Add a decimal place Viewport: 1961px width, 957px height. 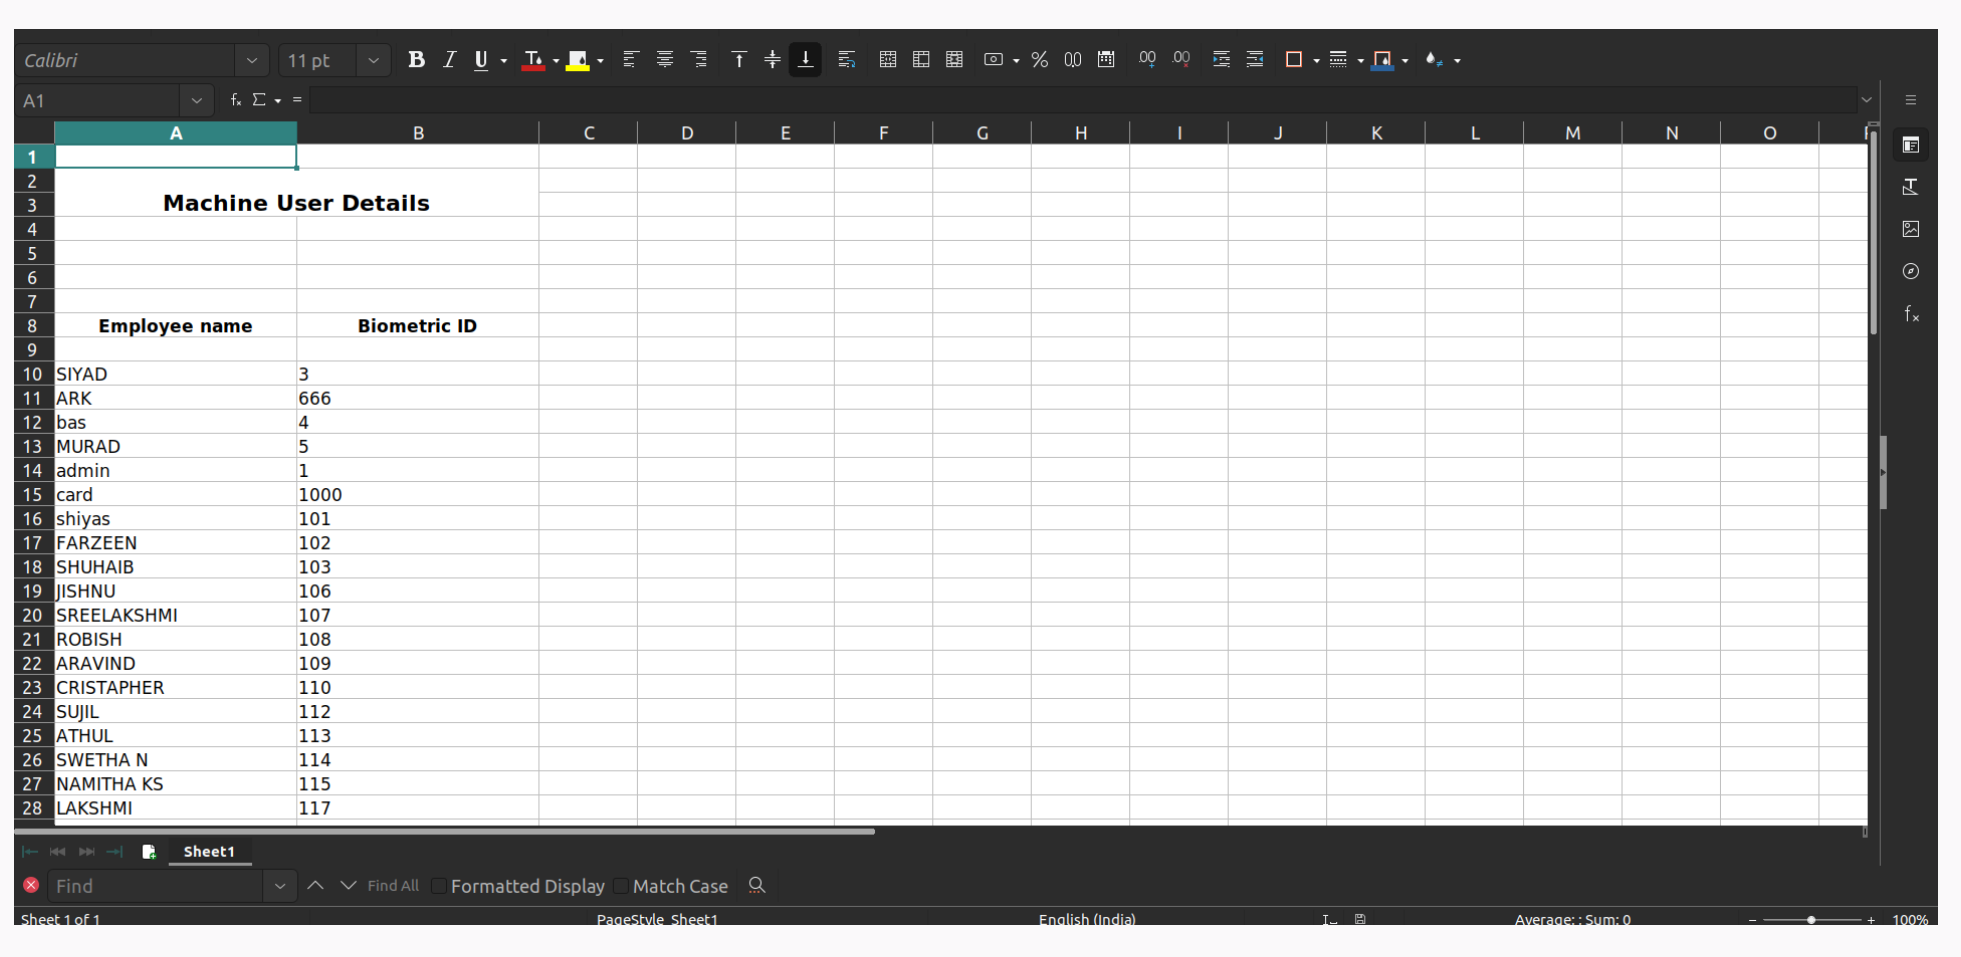pyautogui.click(x=1147, y=60)
